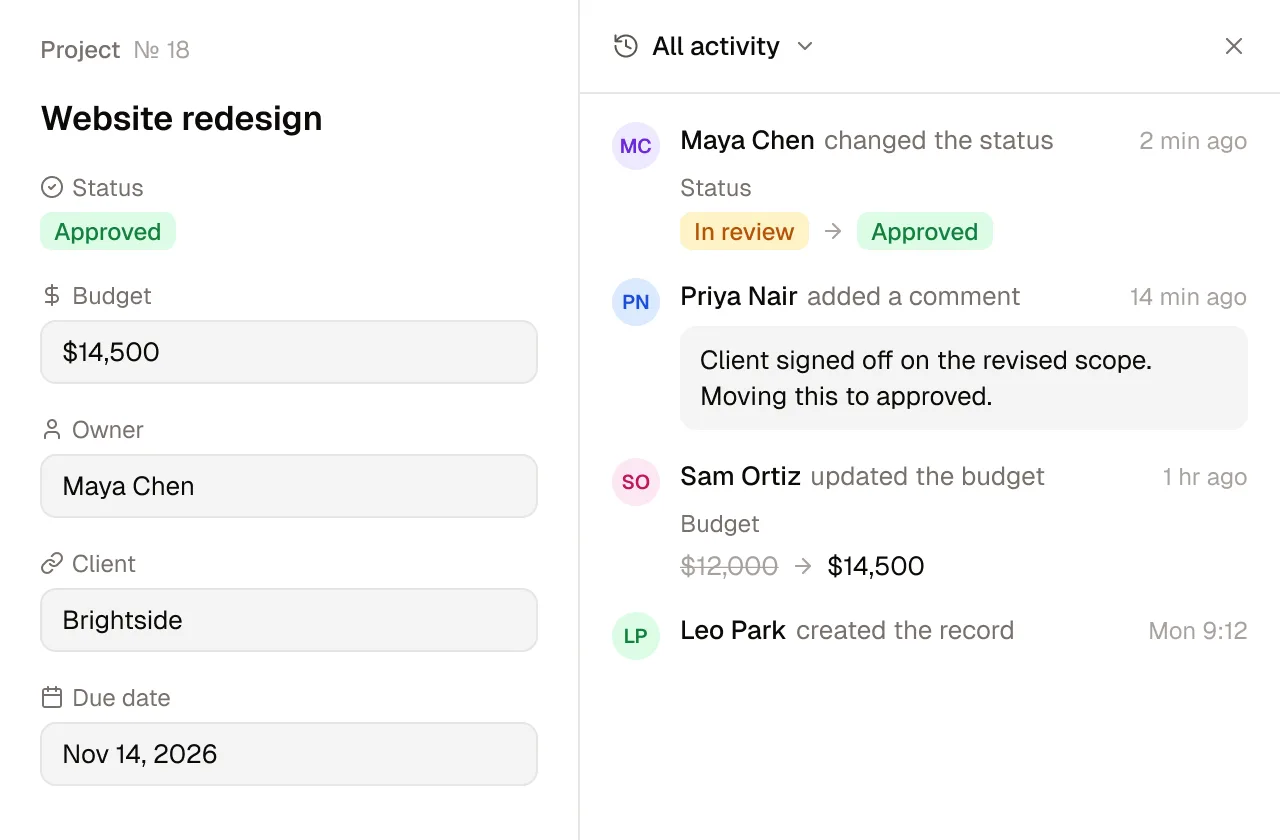Click the Status label in Maya's activity entry
The height and width of the screenshot is (840, 1280).
tap(716, 188)
